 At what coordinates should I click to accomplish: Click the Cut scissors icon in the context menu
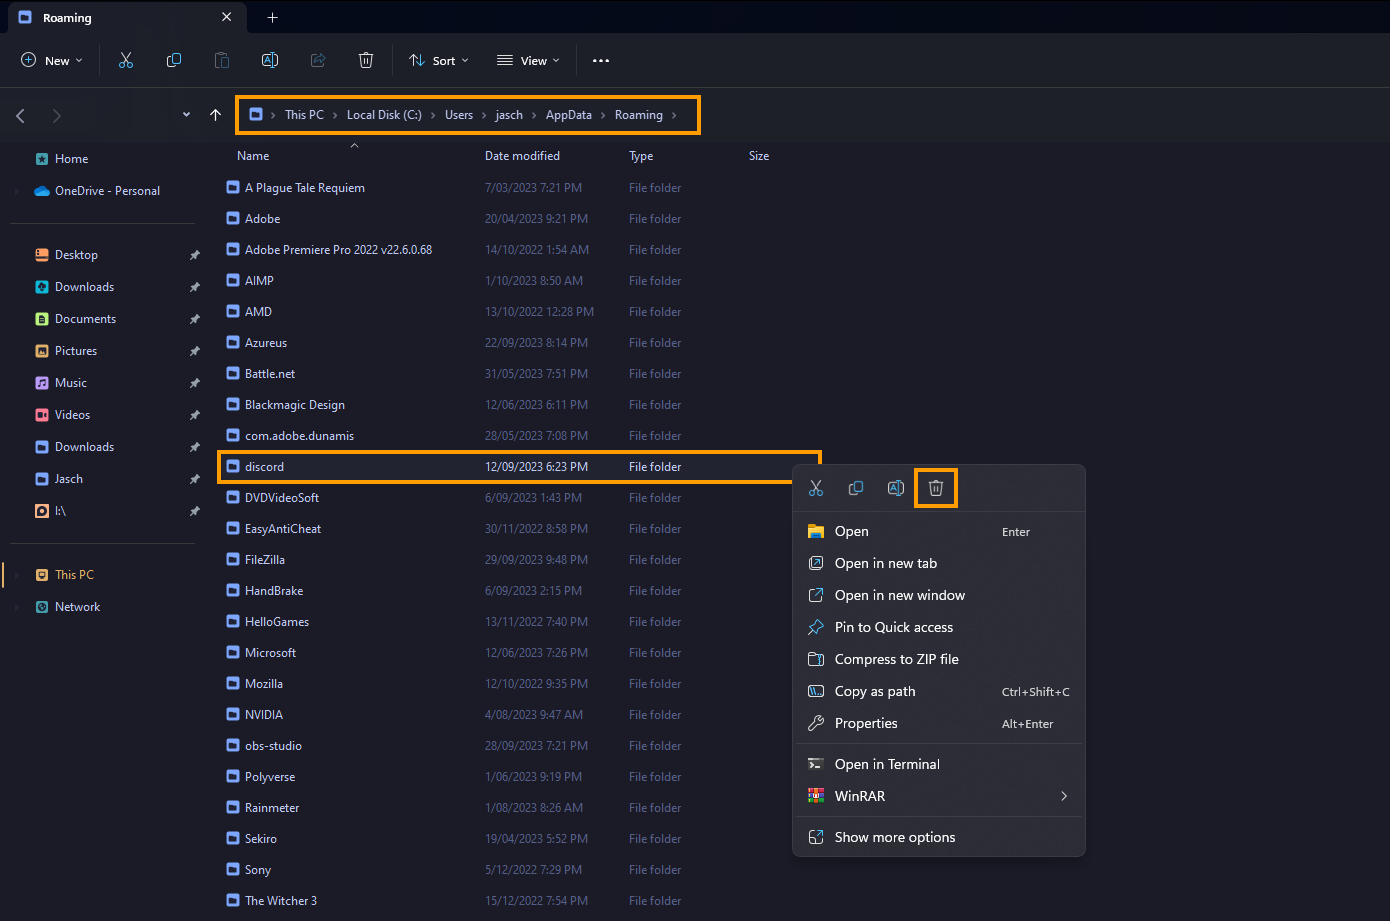coord(816,488)
